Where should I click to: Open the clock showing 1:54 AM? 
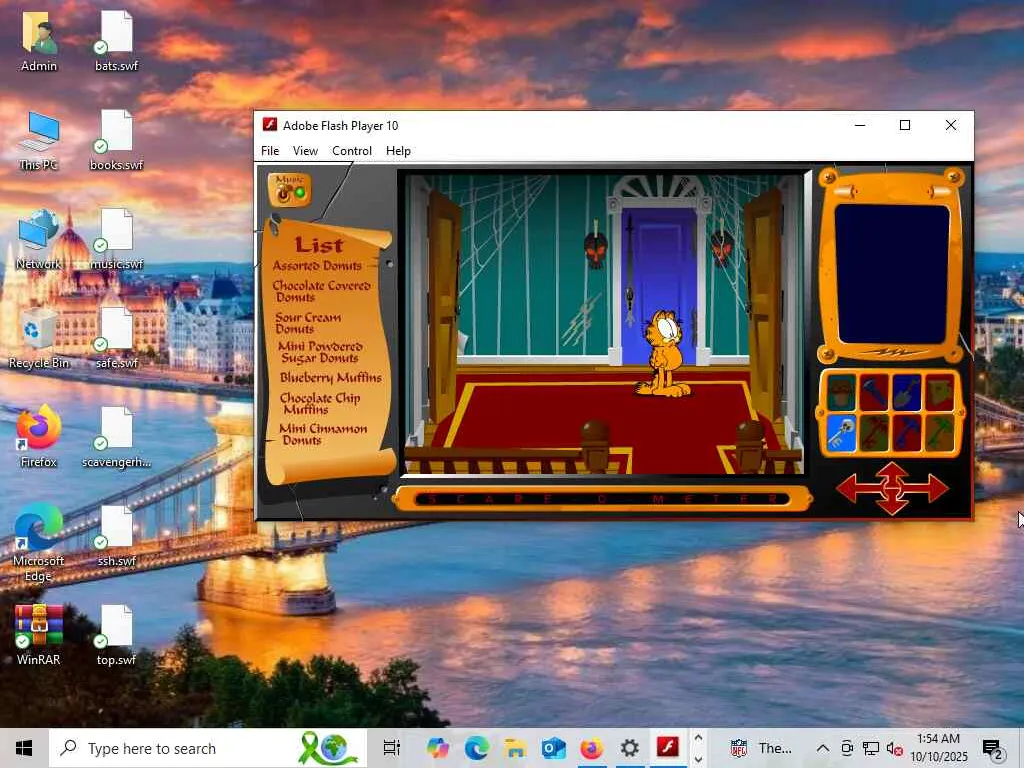[x=938, y=748]
